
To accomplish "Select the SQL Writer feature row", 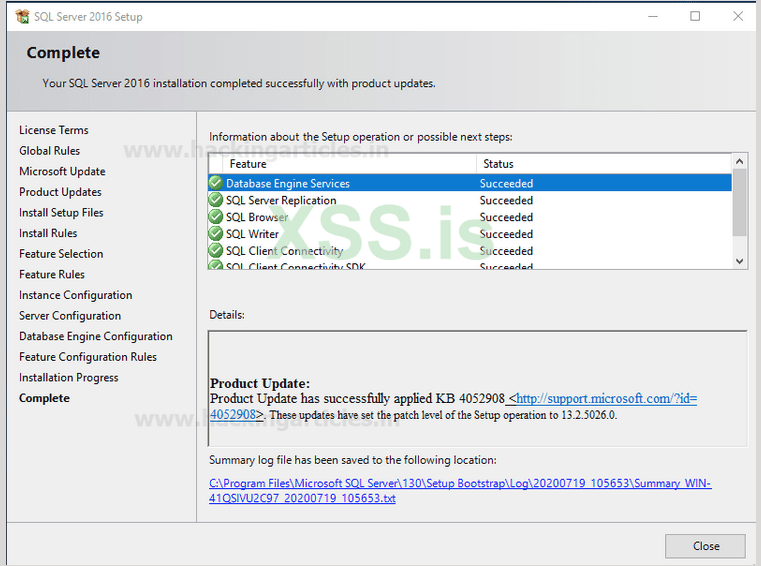I will point(470,234).
